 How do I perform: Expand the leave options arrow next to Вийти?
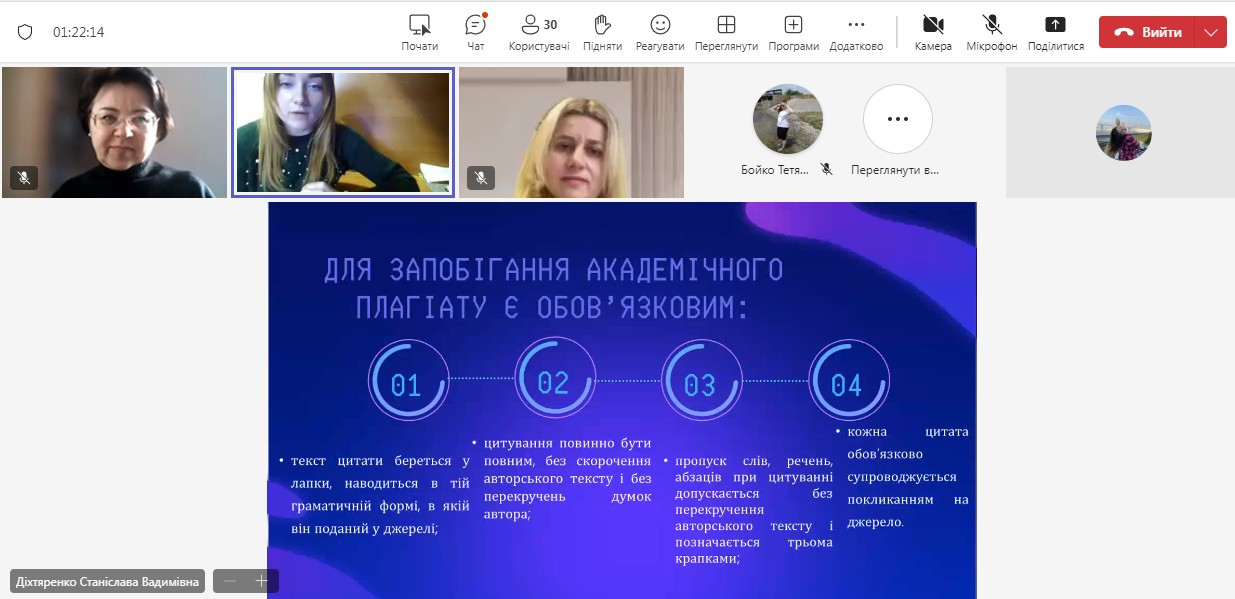click(1212, 32)
